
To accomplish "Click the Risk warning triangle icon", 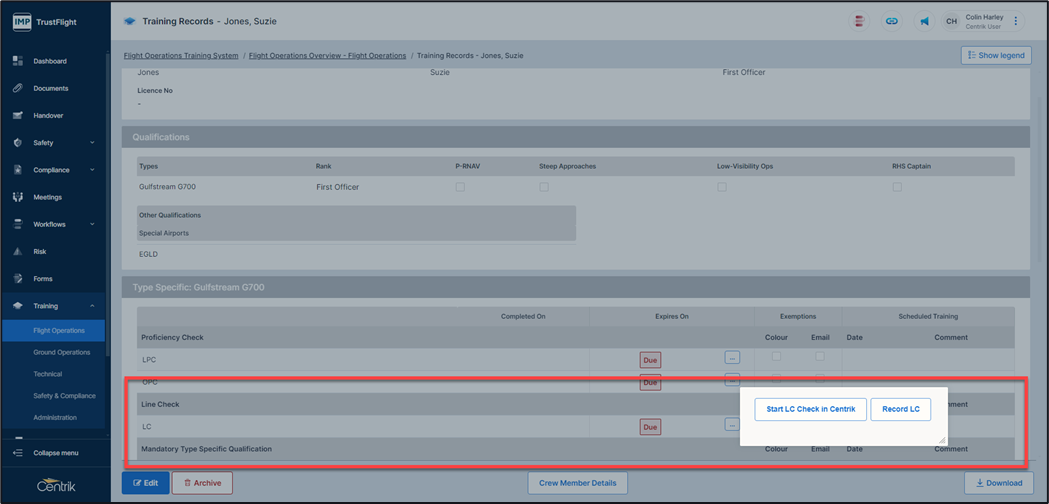I will 18,252.
